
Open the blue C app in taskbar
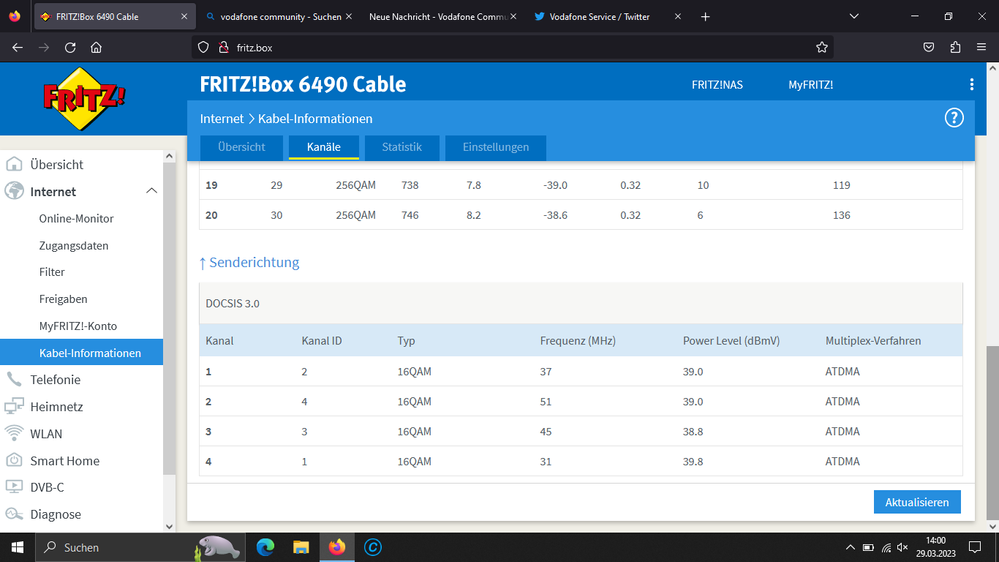point(373,547)
